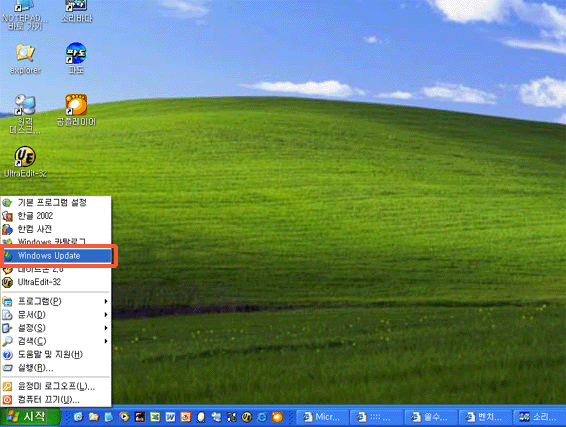Open 한글 2002 from the Start menu
This screenshot has width=566, height=427.
coord(56,216)
